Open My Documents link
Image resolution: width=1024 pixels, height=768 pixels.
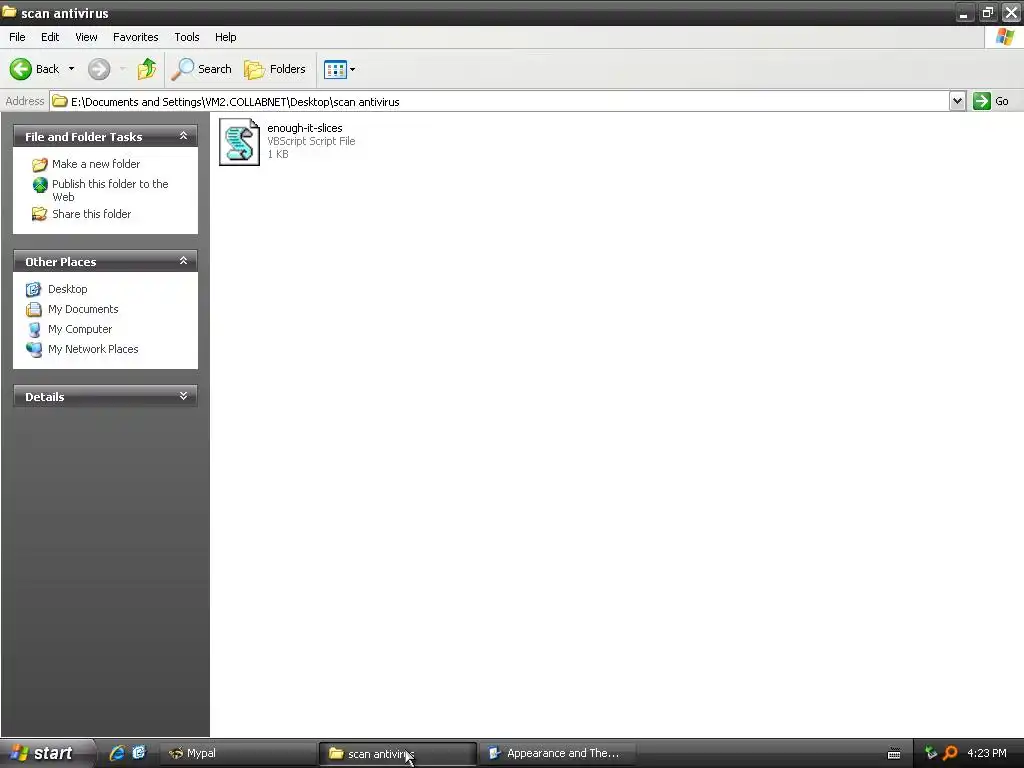tap(83, 309)
